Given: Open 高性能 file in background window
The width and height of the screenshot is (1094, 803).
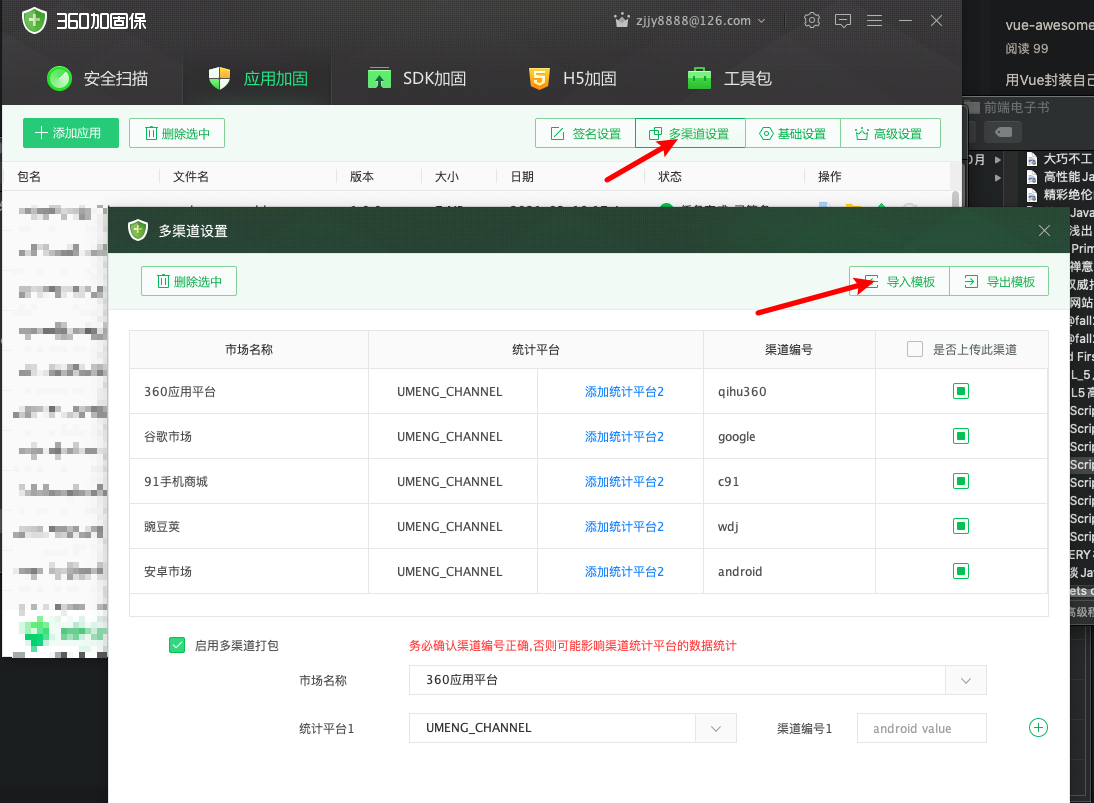Looking at the screenshot, I should click(x=1059, y=177).
